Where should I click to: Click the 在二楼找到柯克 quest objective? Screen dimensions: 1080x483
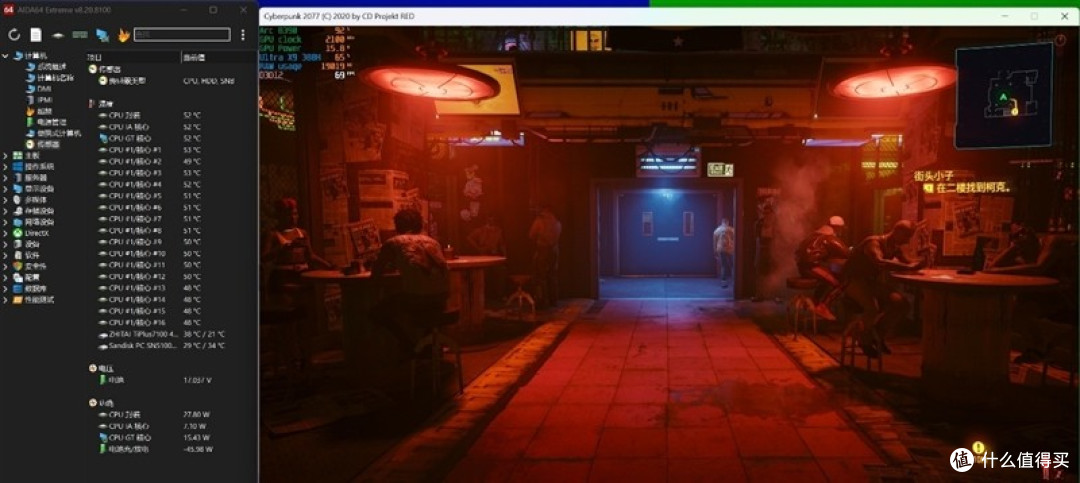(973, 187)
